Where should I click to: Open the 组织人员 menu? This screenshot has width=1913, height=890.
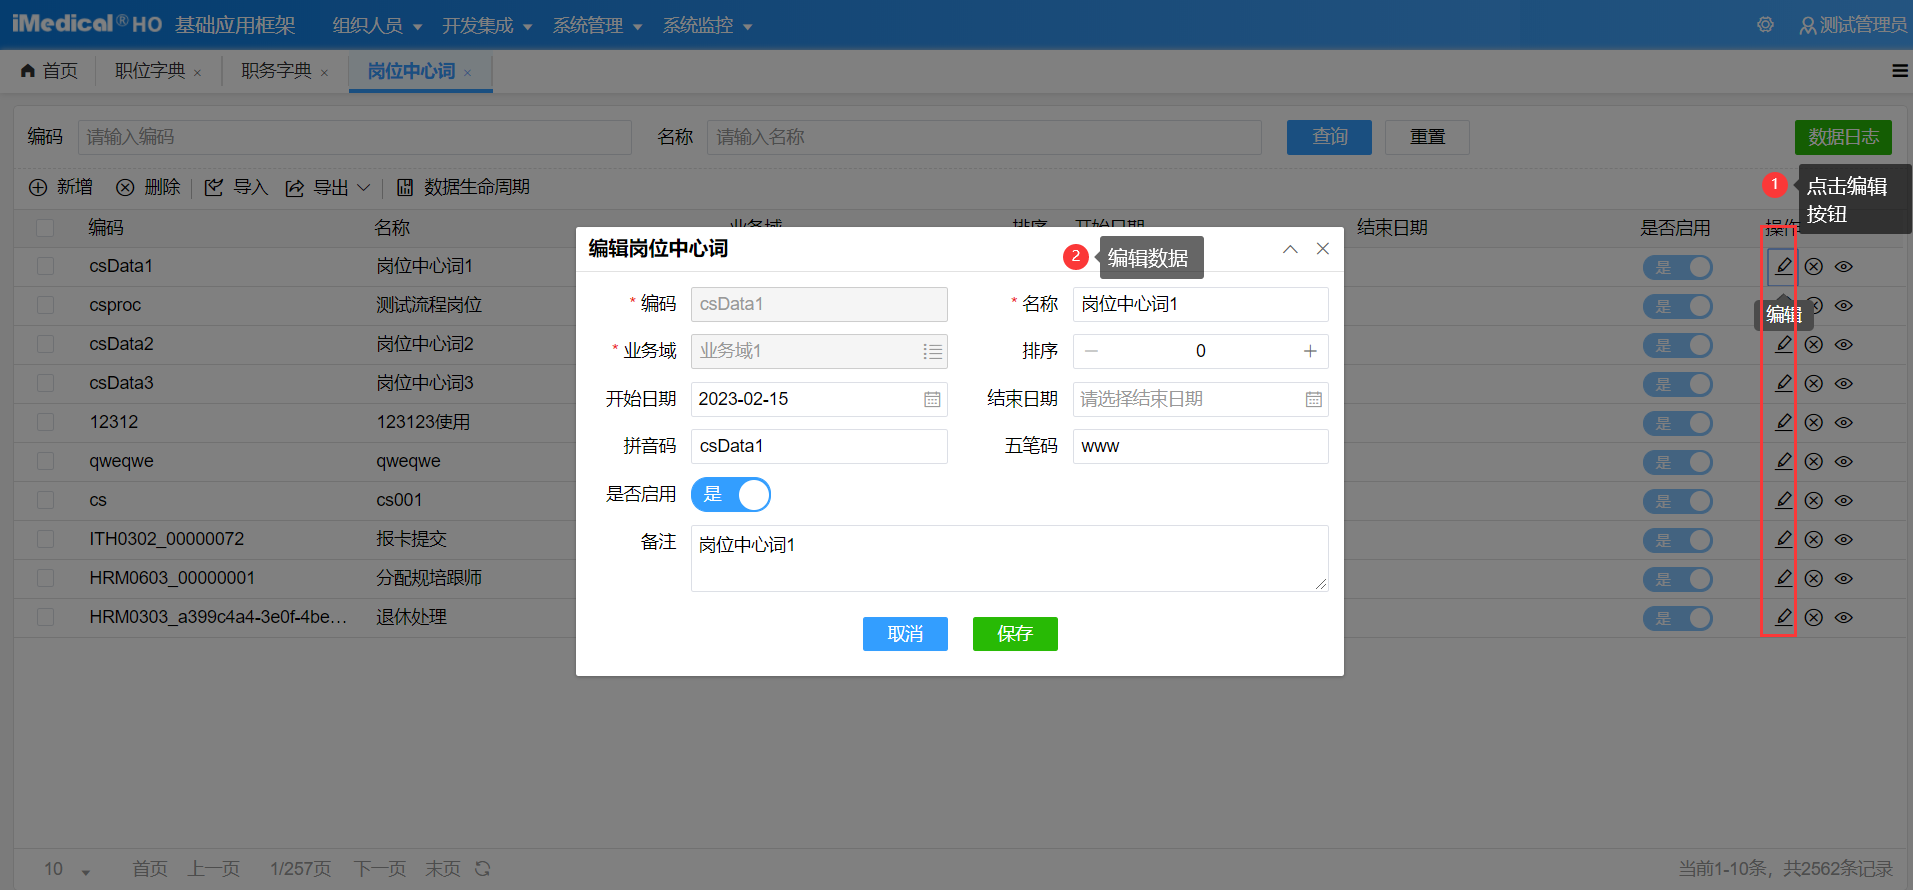click(x=377, y=25)
